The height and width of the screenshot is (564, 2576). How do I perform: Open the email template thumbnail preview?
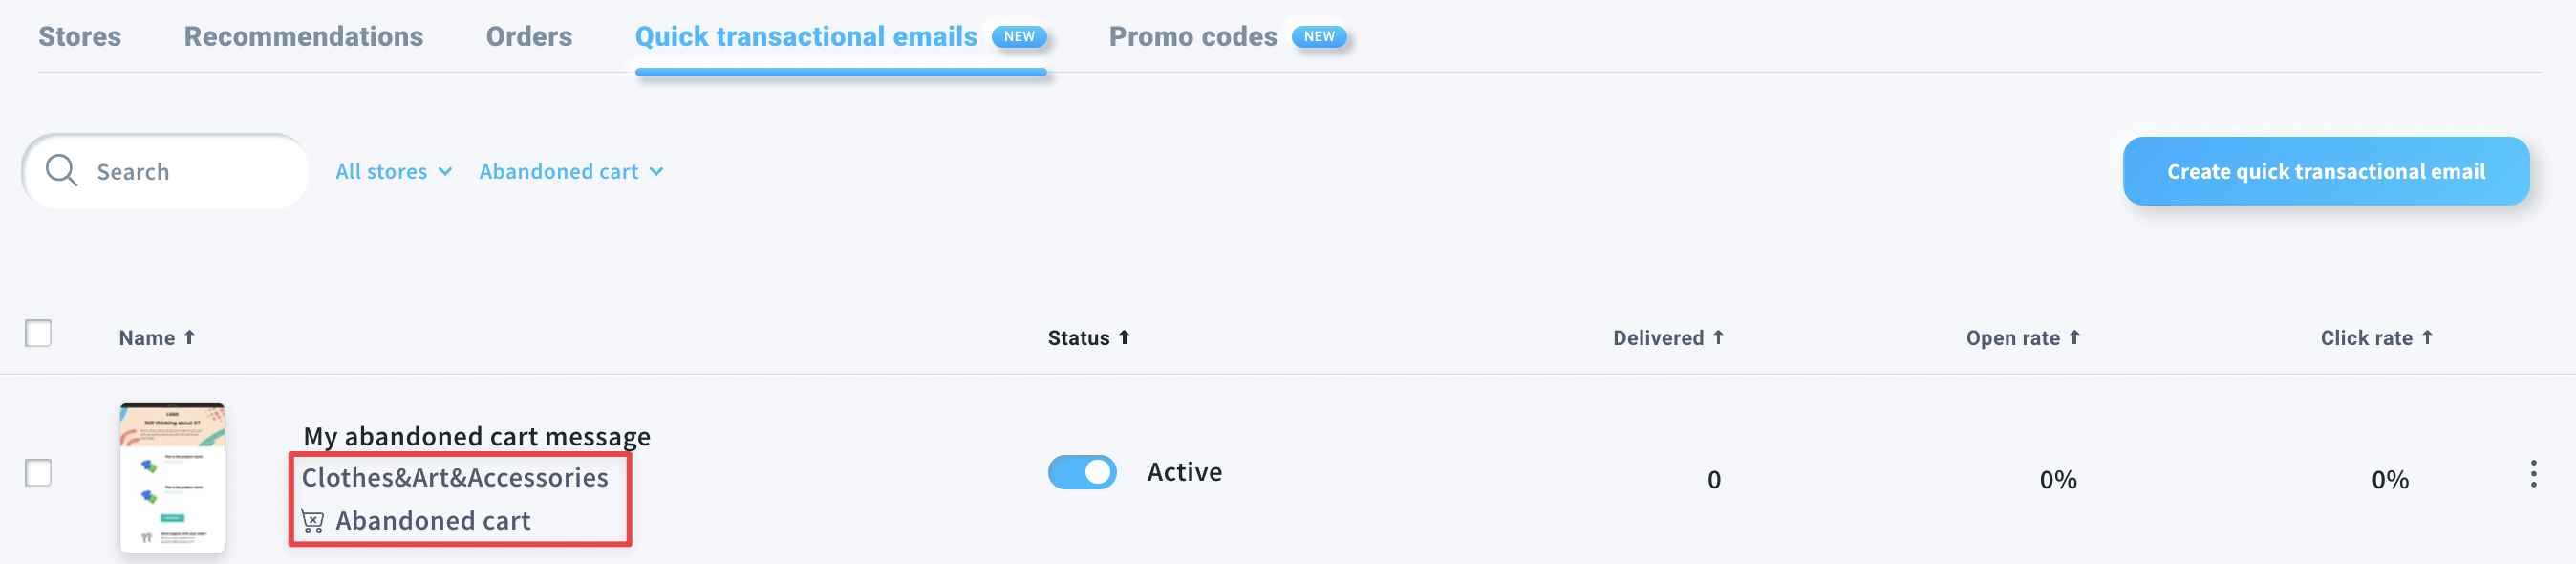(x=172, y=478)
